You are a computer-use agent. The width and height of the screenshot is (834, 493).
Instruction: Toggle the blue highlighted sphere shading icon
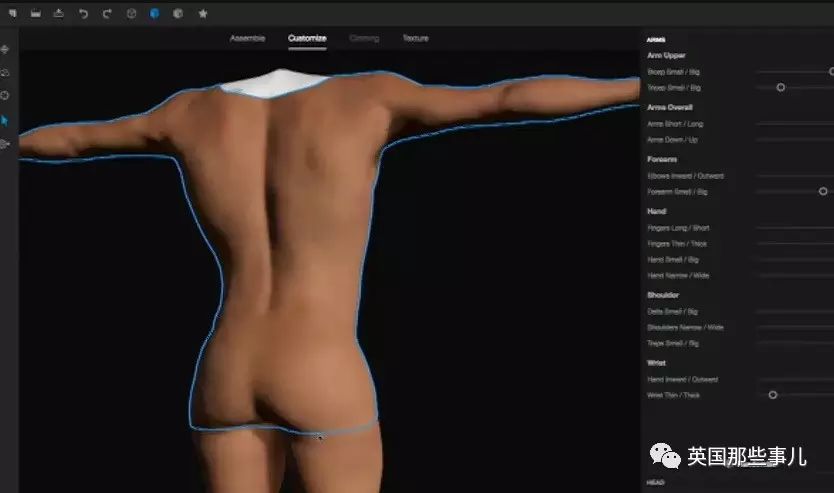(x=155, y=14)
